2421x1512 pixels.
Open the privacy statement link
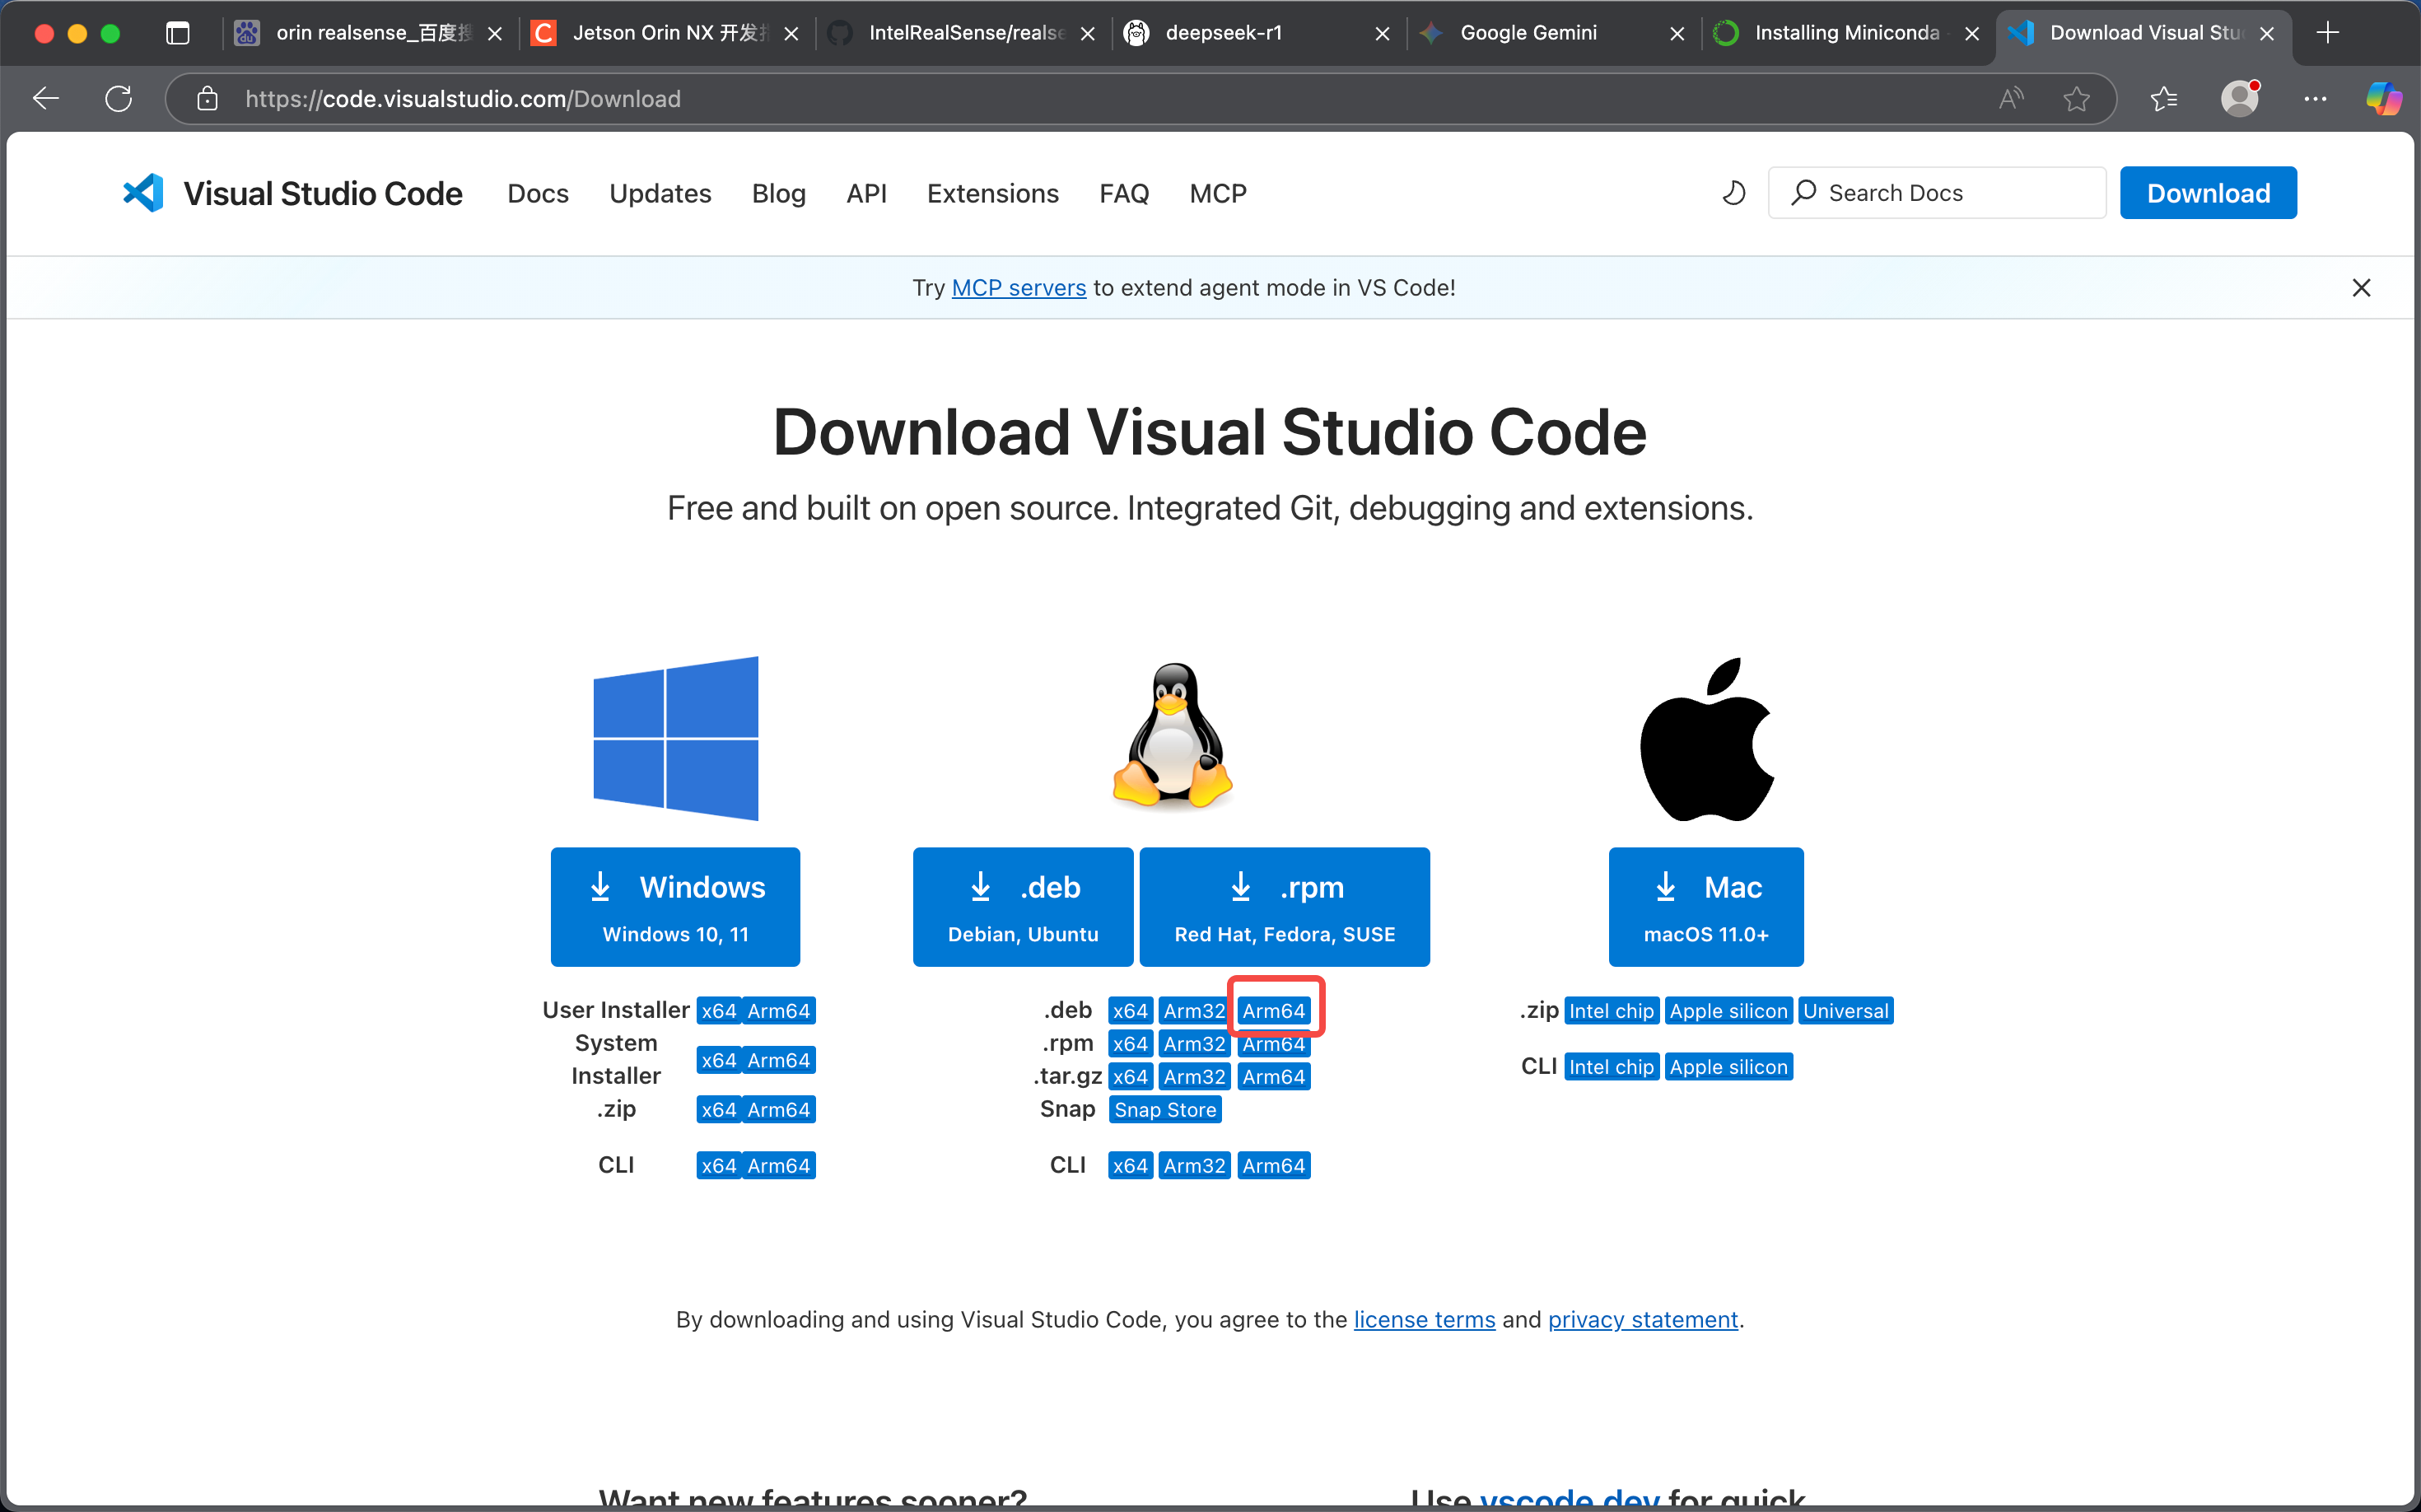click(x=1643, y=1320)
